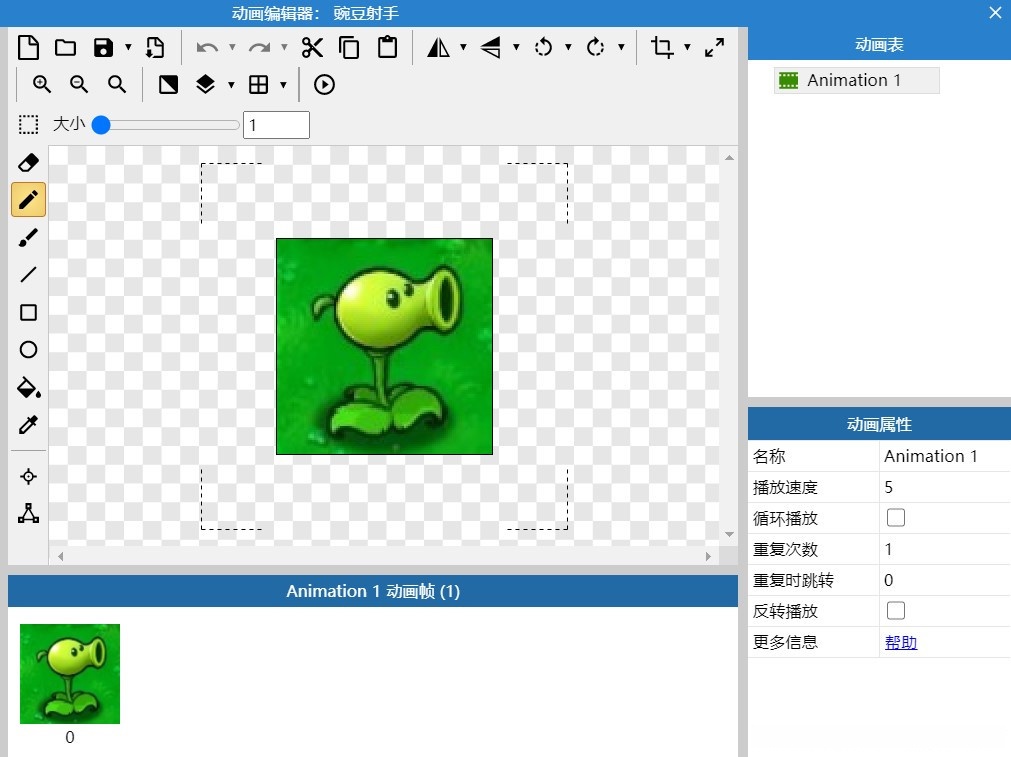Undo the last action

[206, 48]
